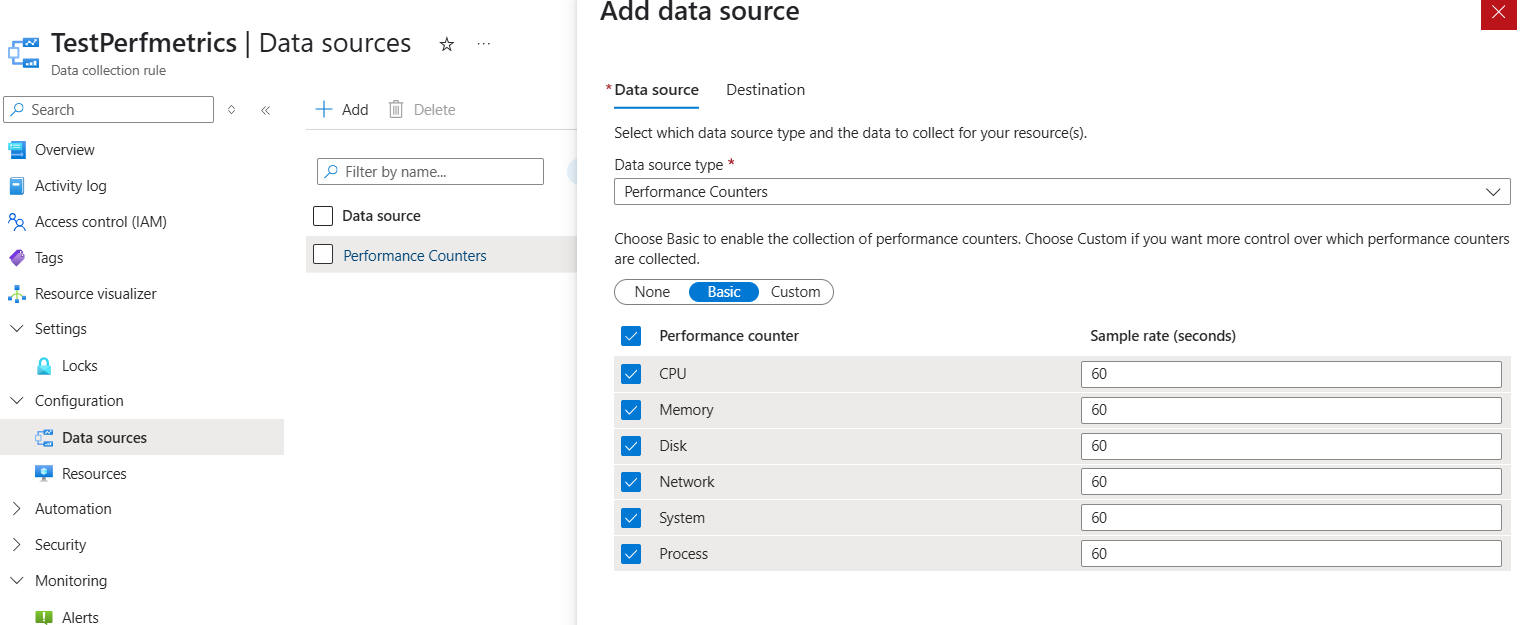This screenshot has width=1525, height=625.
Task: Open Overview in the sidebar
Action: [65, 150]
